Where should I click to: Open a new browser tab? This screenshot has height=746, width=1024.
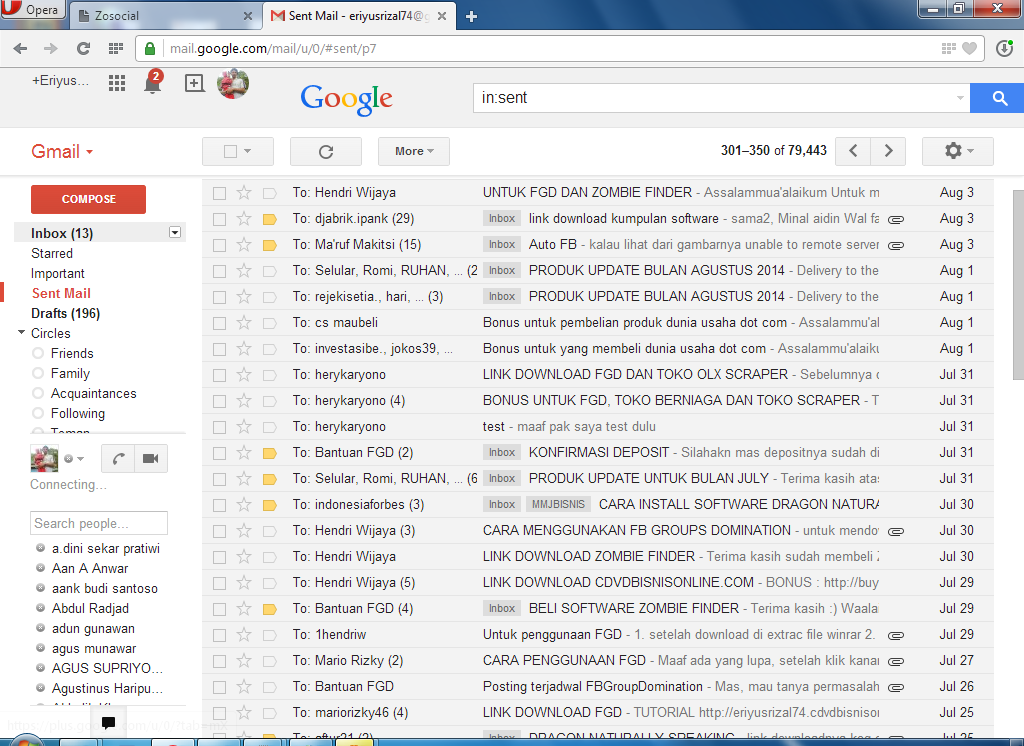[471, 16]
